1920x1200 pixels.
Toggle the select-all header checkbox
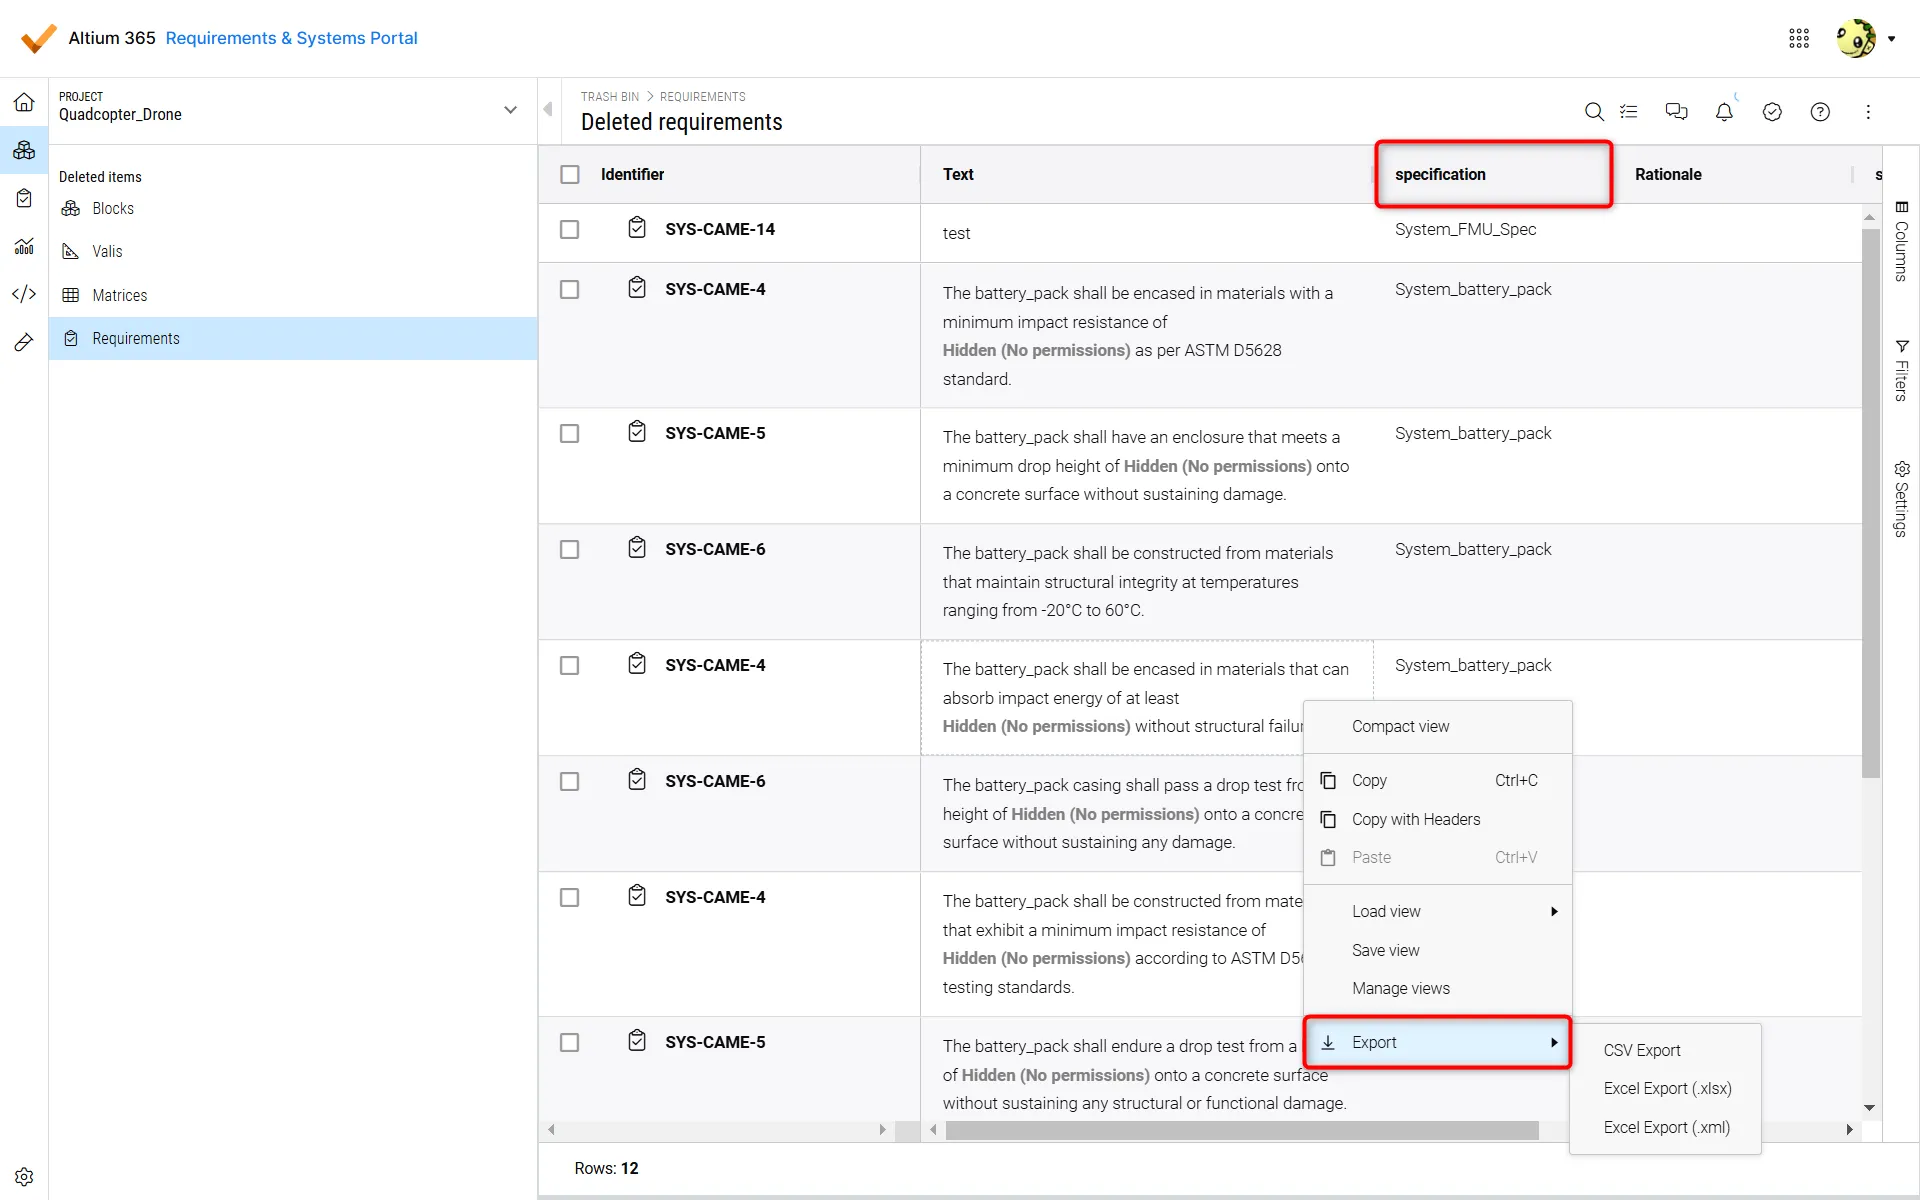(x=570, y=174)
